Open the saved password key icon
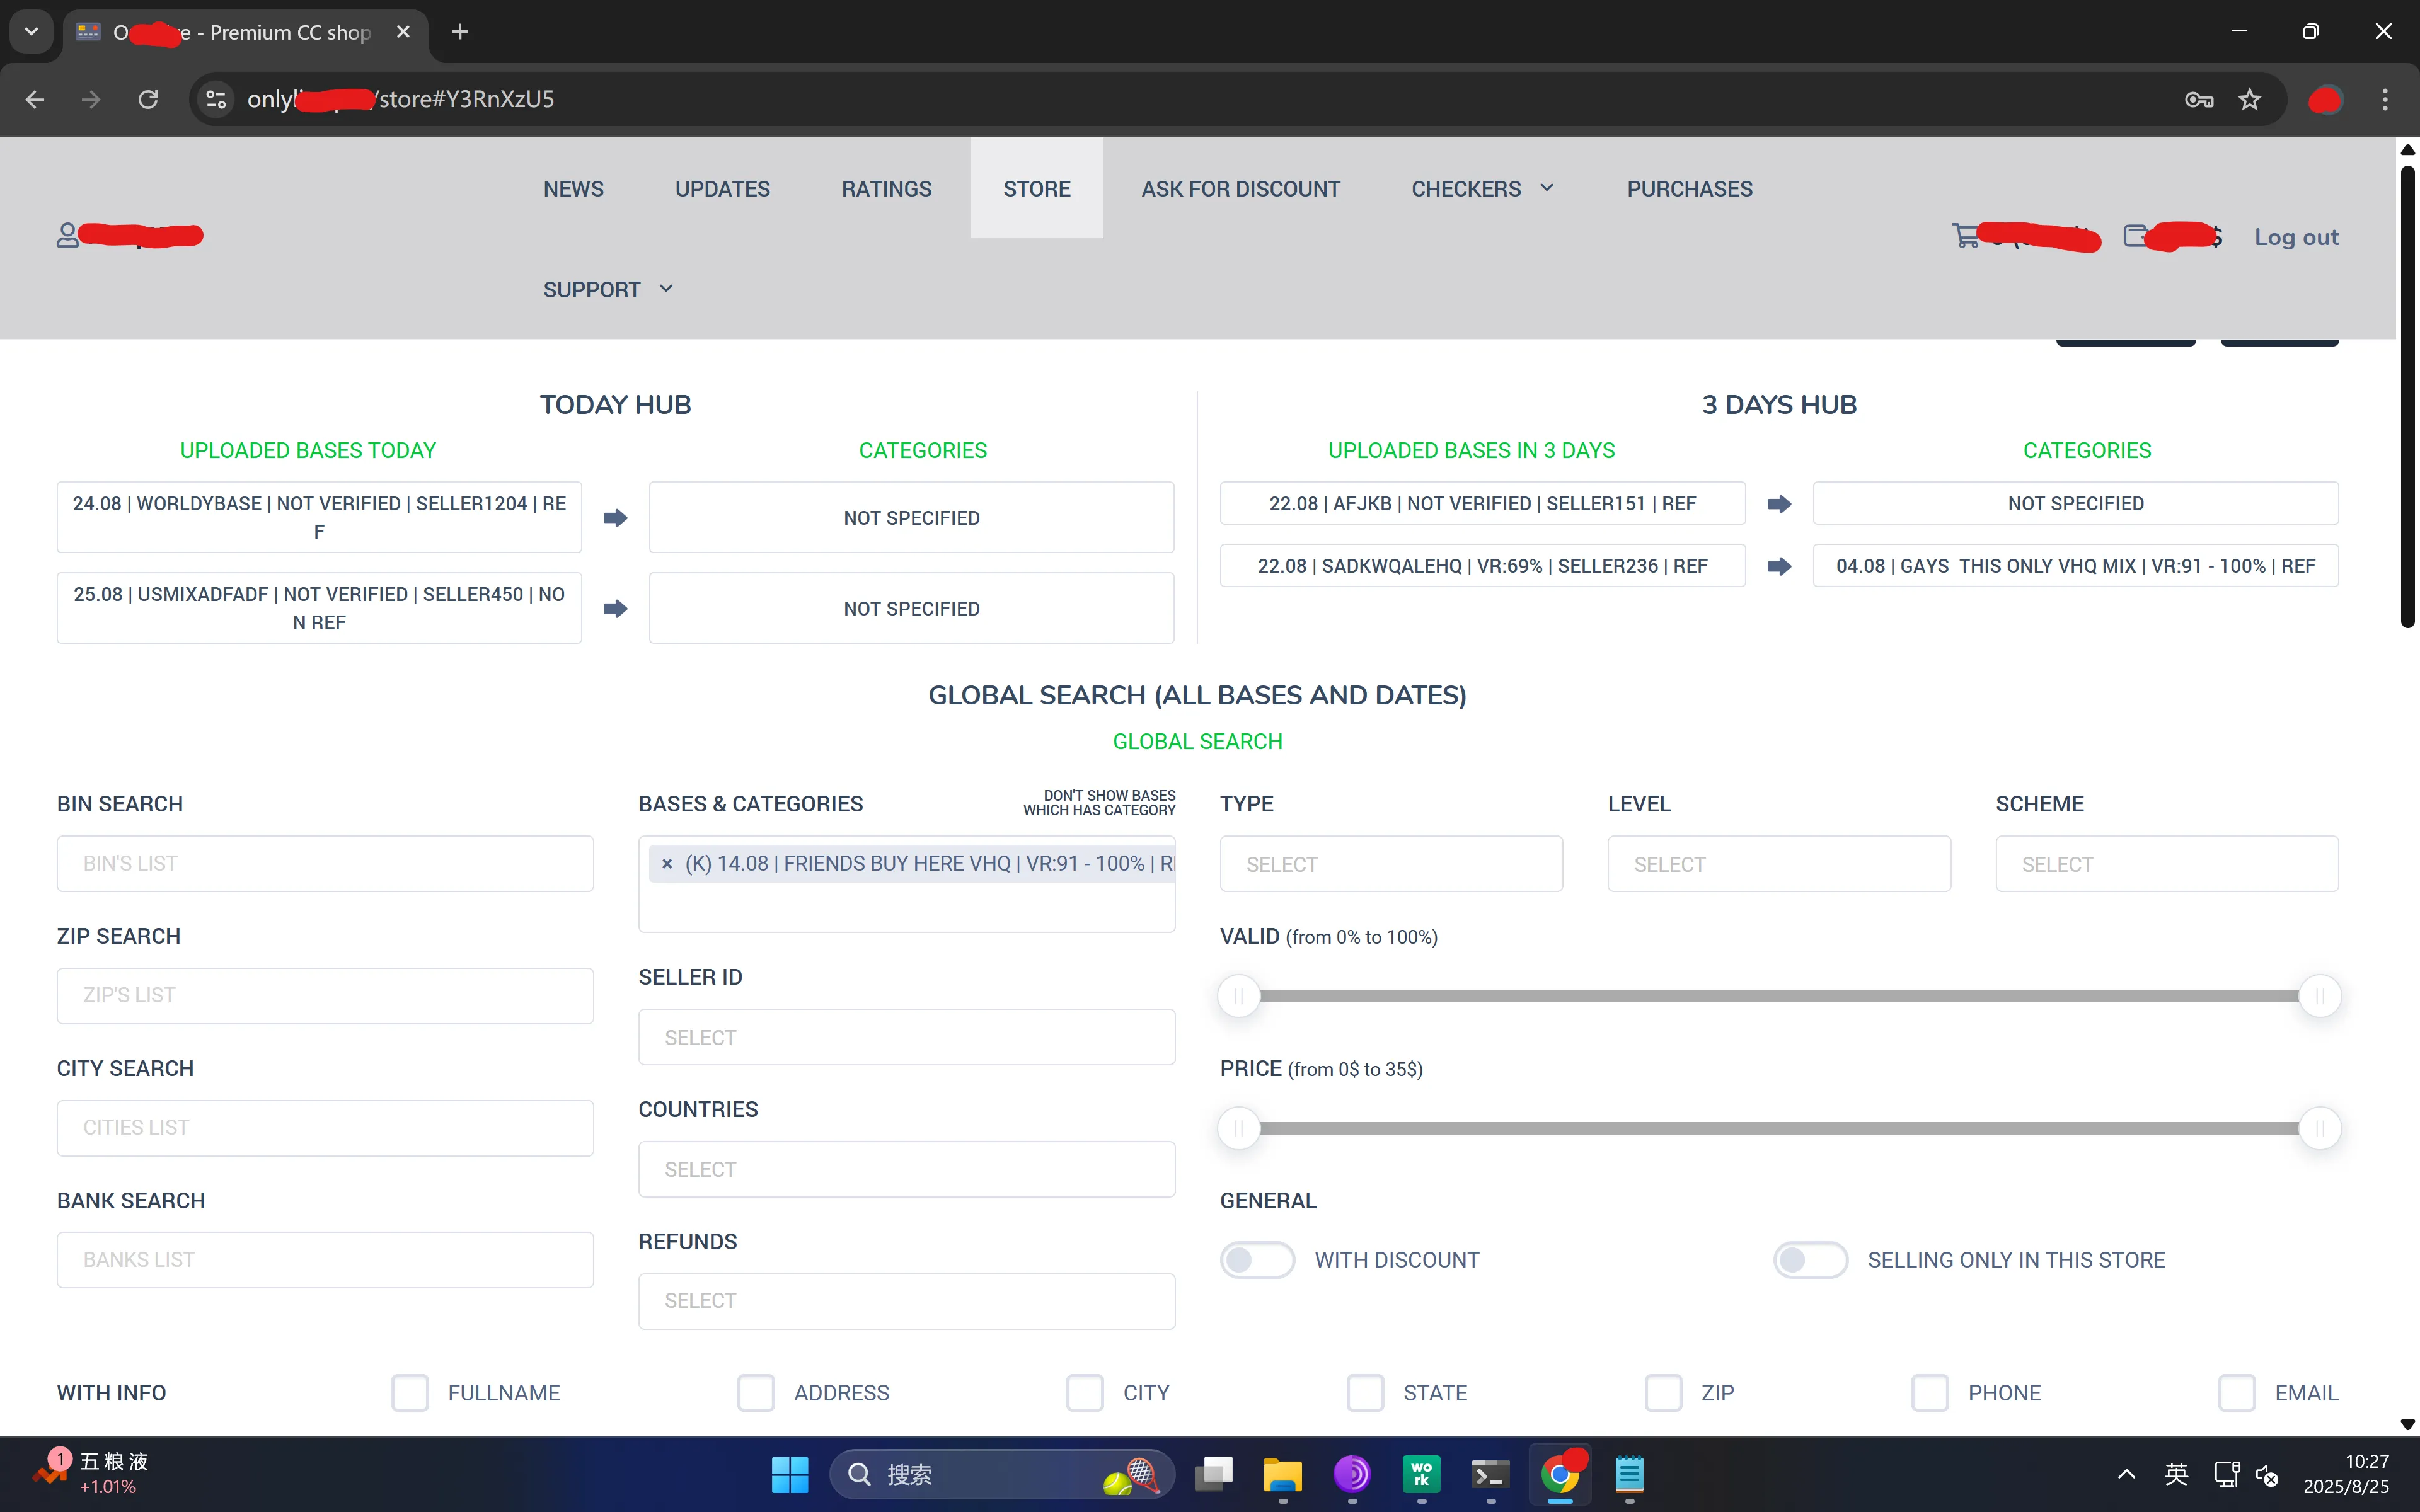Image resolution: width=2420 pixels, height=1512 pixels. coord(2199,99)
